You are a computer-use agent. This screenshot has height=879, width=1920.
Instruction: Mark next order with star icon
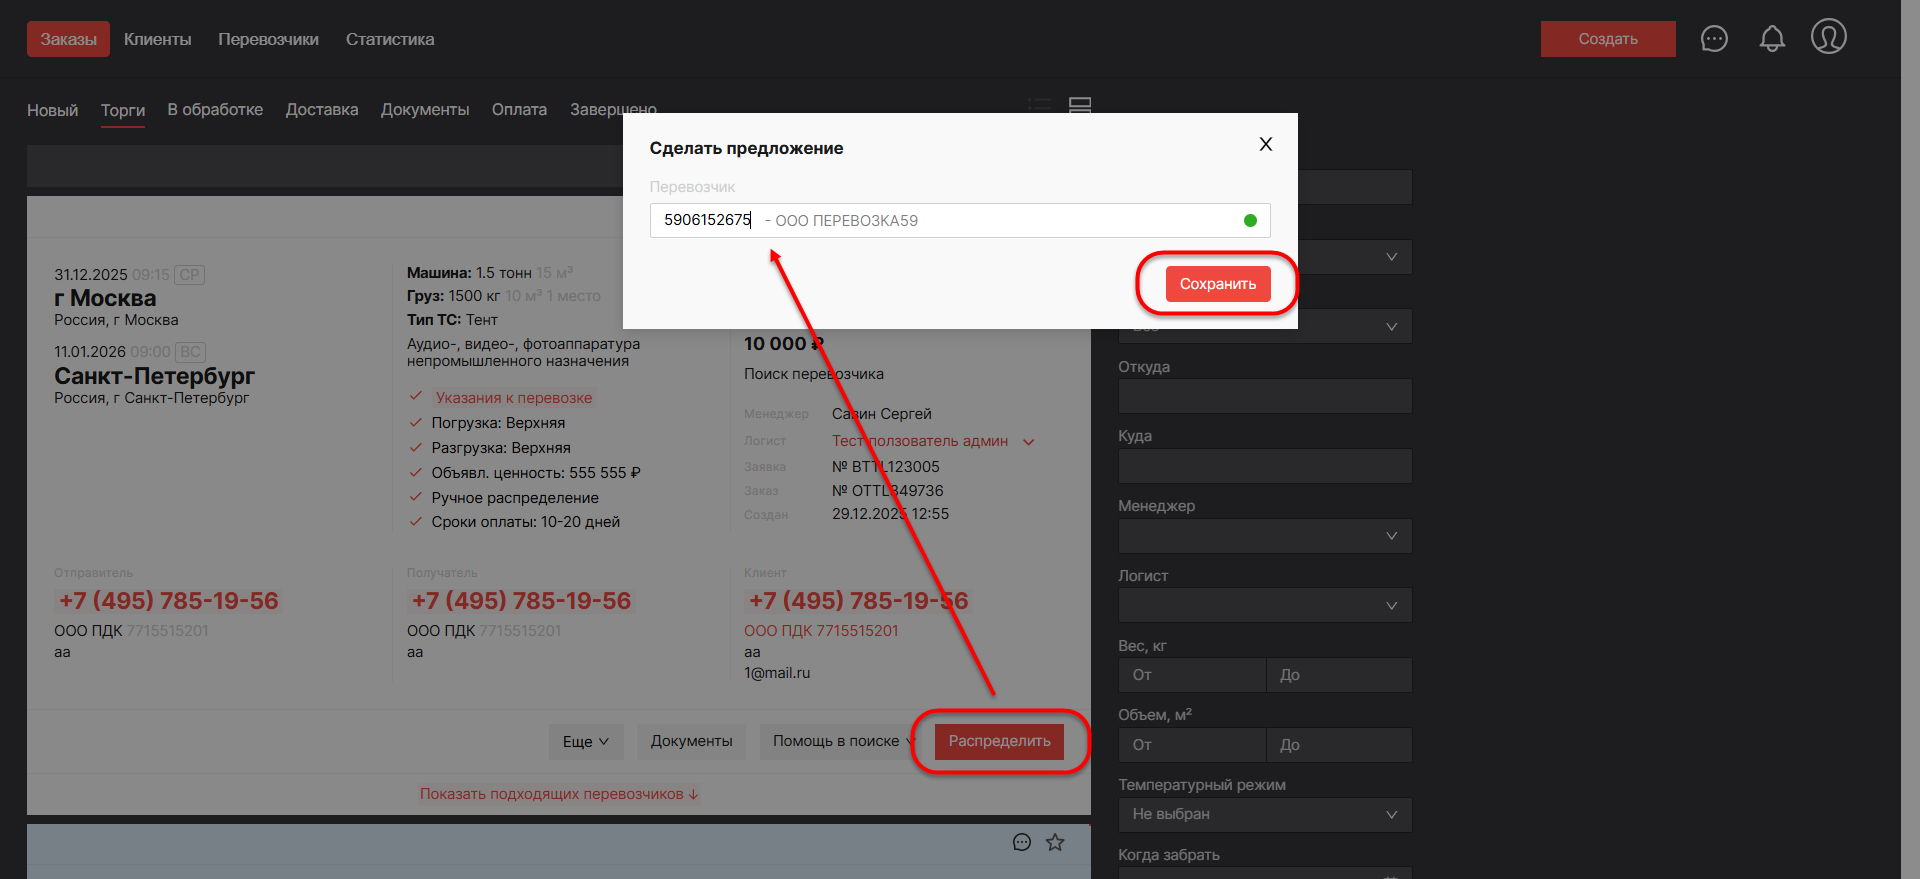click(1055, 842)
